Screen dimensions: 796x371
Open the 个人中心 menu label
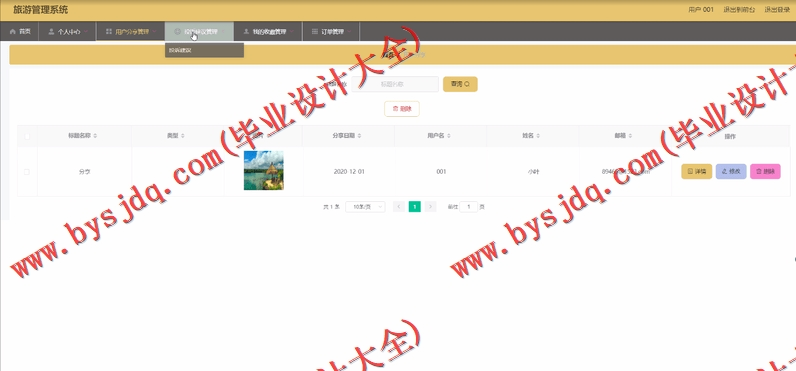pos(69,31)
